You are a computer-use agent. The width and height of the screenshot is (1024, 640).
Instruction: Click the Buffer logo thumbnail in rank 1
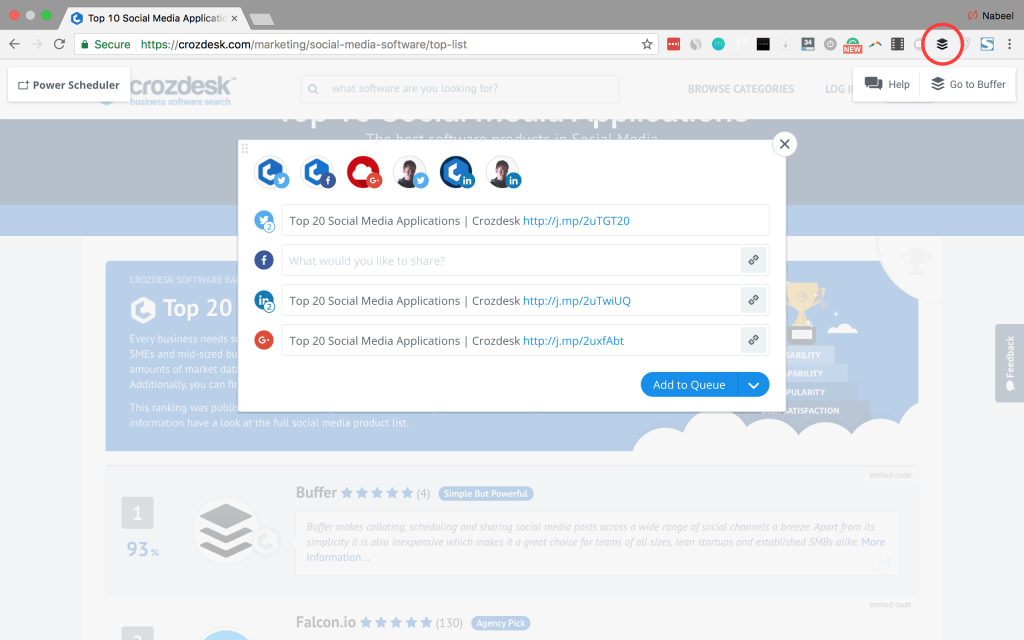[226, 530]
